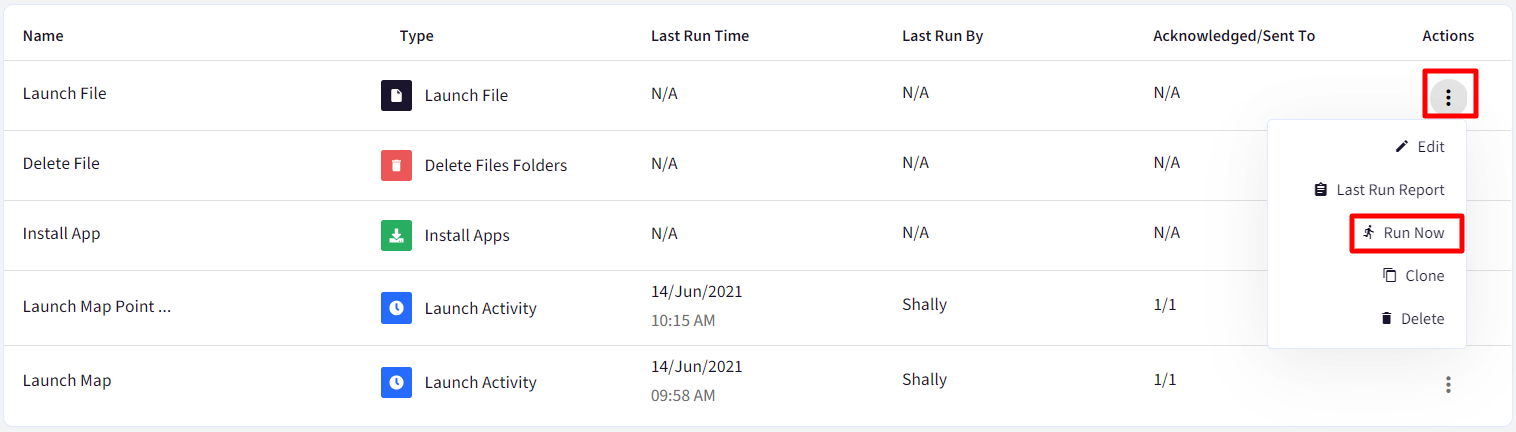Click the Acknowledged/Sent To column header
The height and width of the screenshot is (432, 1516).
1234,36
